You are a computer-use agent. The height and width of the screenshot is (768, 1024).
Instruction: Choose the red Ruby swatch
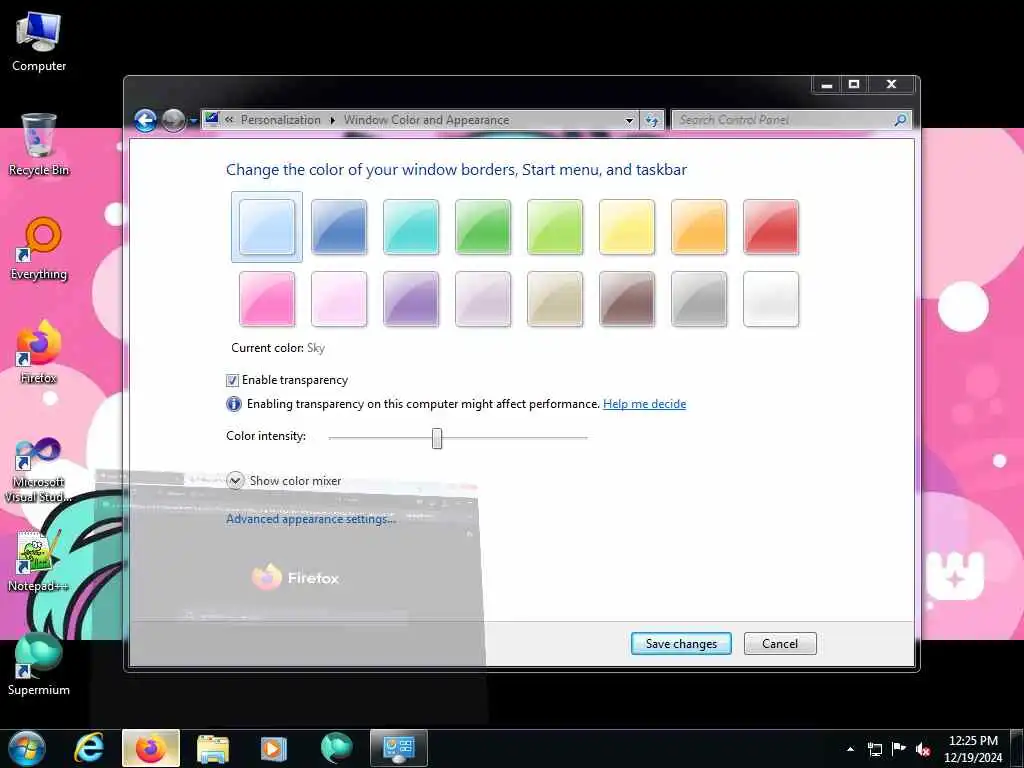coord(771,227)
